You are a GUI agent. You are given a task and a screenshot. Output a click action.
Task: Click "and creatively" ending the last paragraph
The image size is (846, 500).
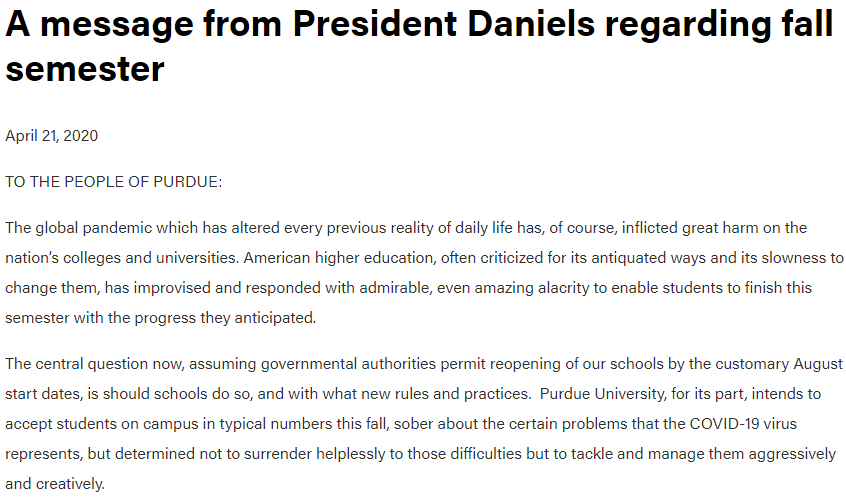click(54, 483)
